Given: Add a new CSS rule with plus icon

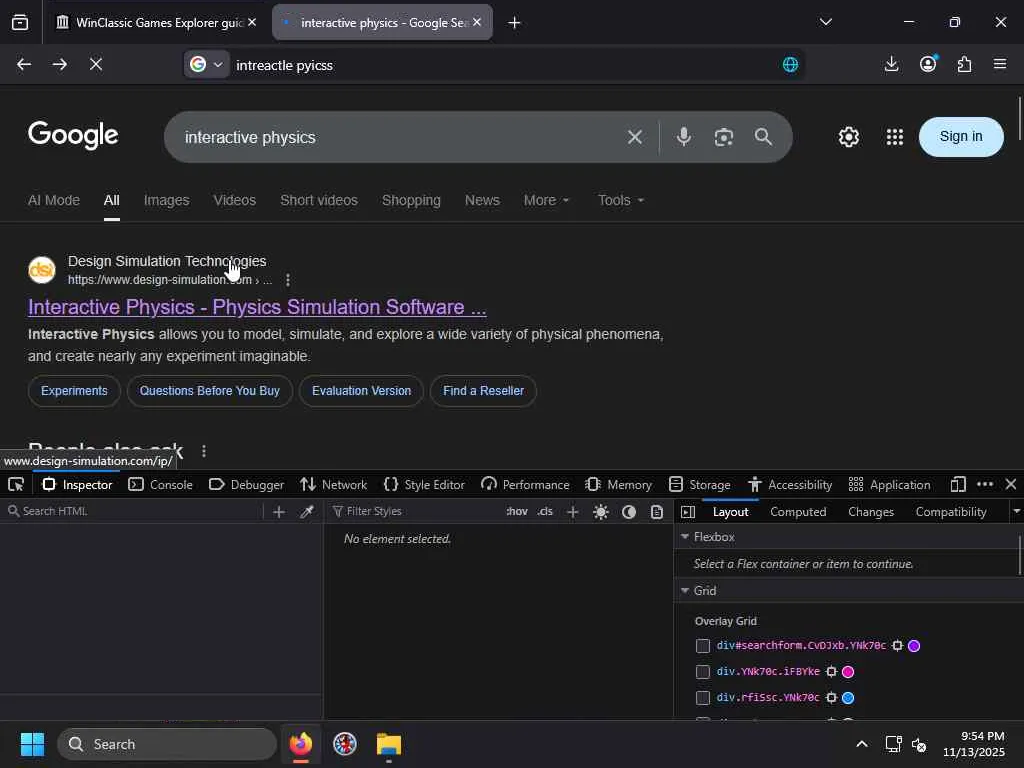Looking at the screenshot, I should (573, 511).
